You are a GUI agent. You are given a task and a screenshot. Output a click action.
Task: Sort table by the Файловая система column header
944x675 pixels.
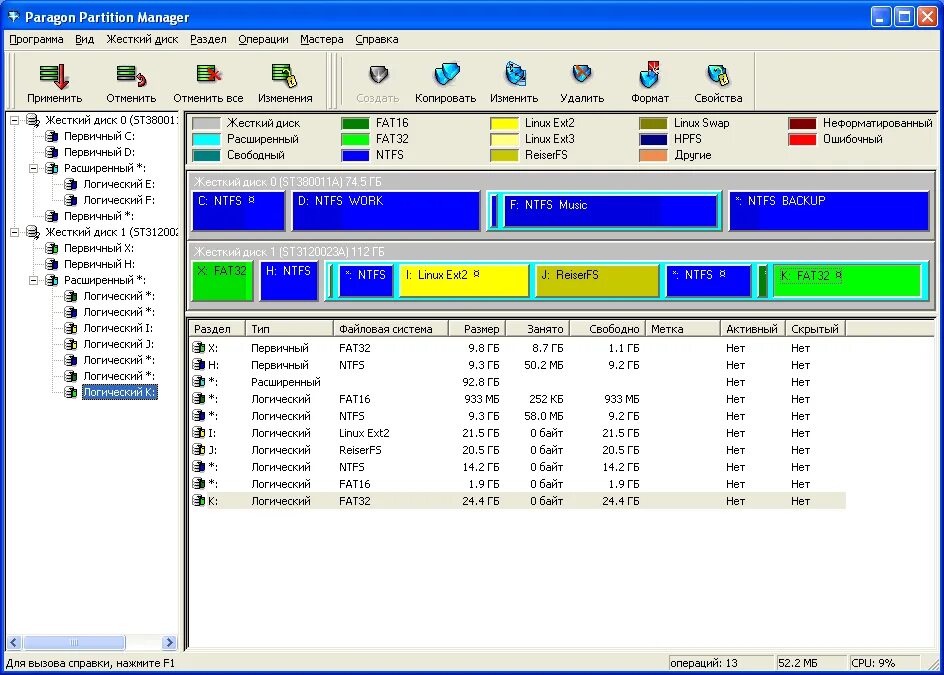[391, 329]
